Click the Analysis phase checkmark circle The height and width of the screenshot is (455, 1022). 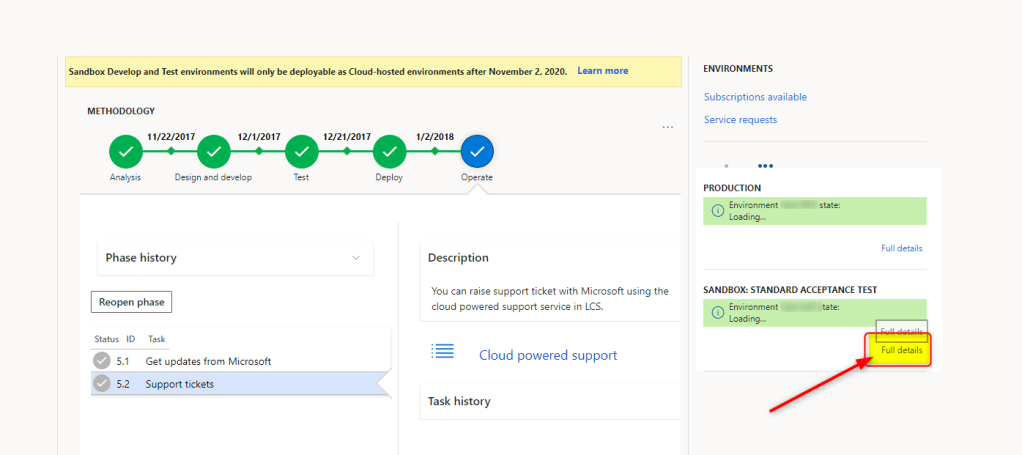click(x=125, y=152)
